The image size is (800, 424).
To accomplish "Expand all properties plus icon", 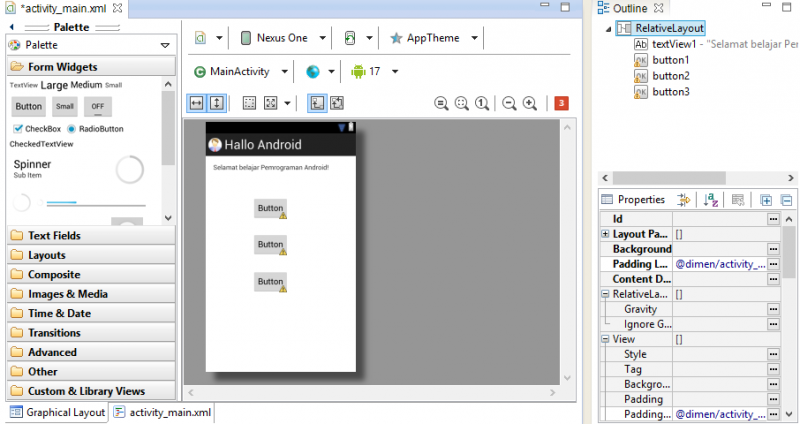I will pyautogui.click(x=766, y=200).
